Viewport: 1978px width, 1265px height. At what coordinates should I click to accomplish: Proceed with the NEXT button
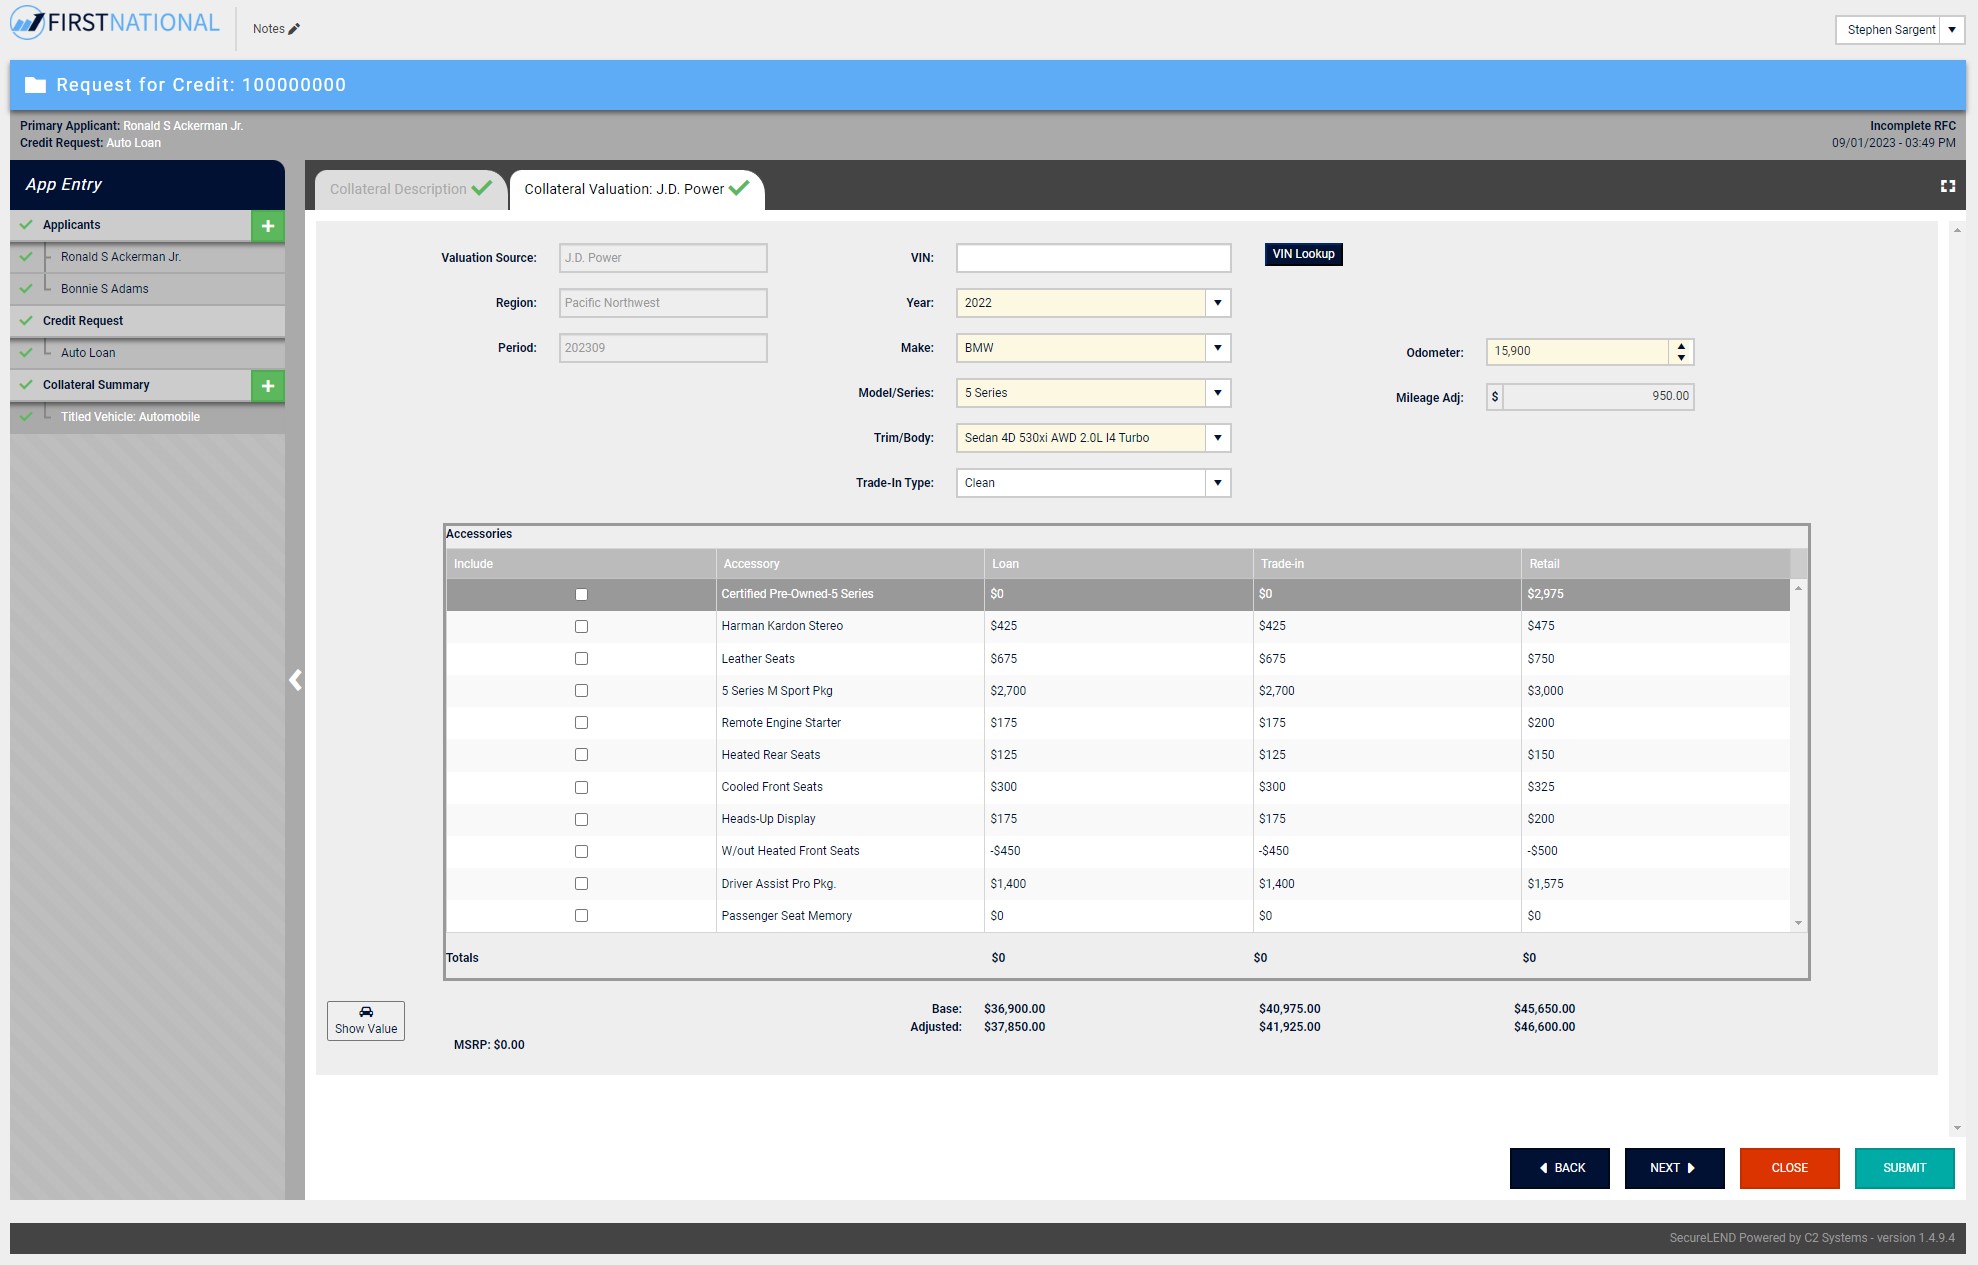(x=1675, y=1168)
